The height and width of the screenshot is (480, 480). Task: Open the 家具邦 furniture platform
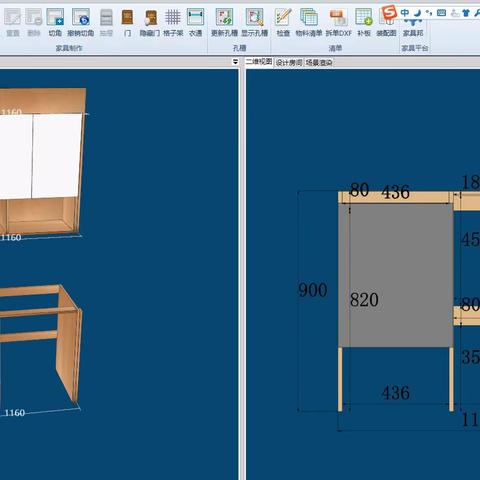(413, 27)
